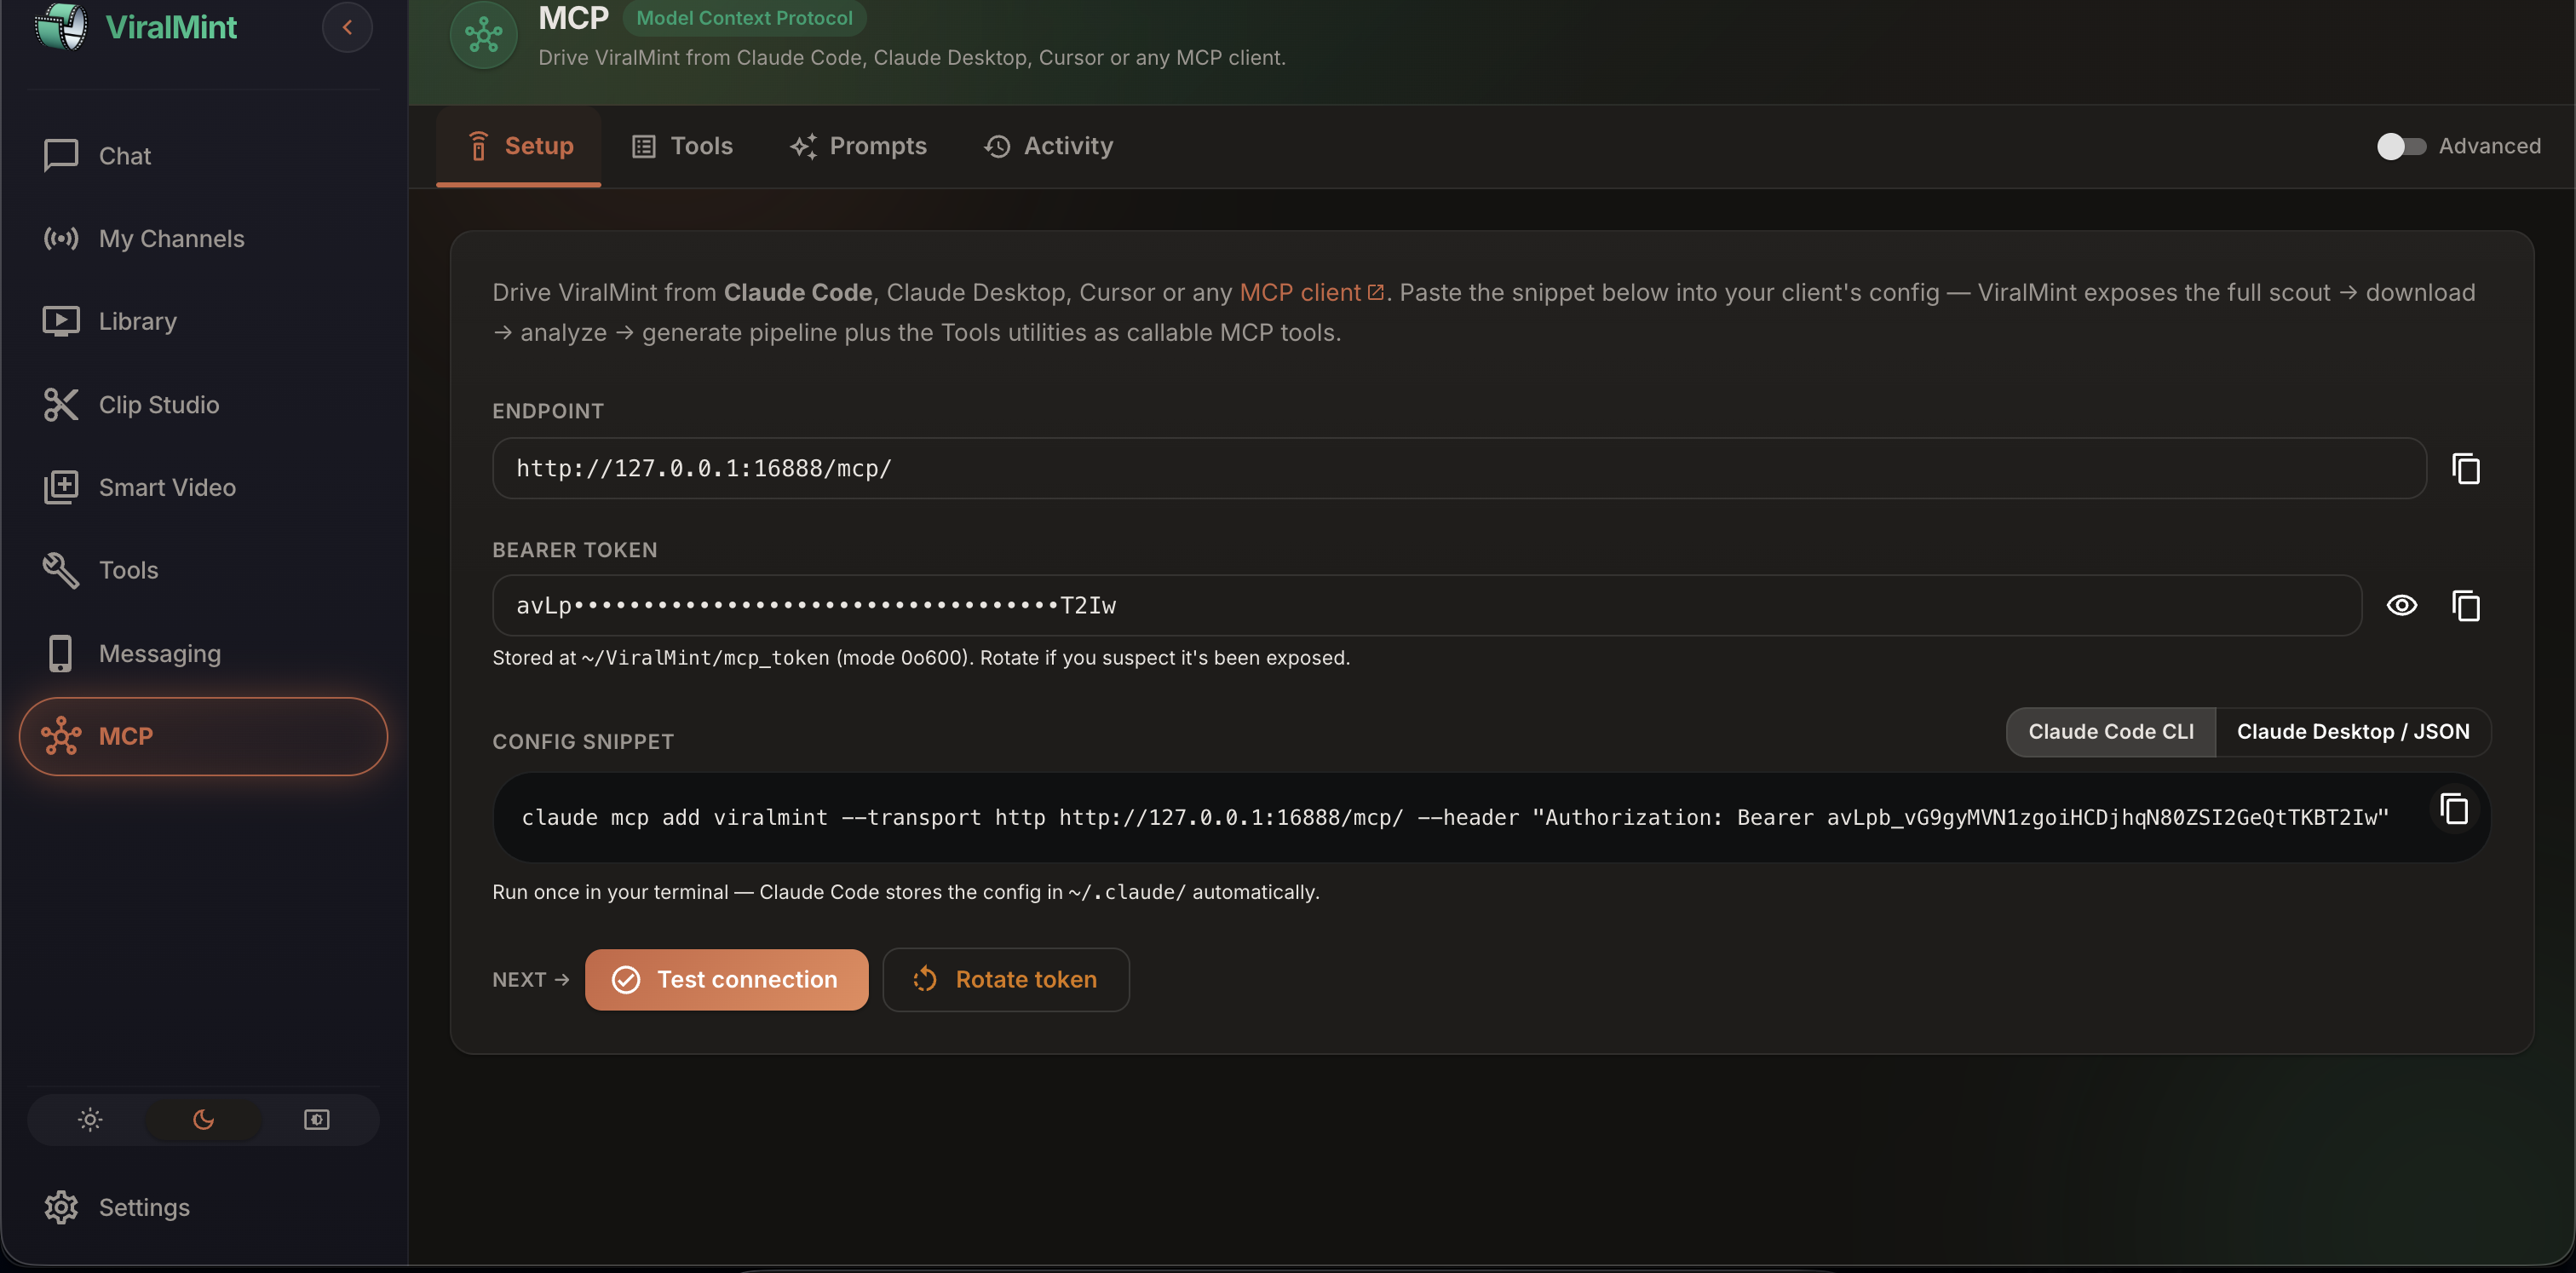Image resolution: width=2576 pixels, height=1273 pixels.
Task: Switch to the Setup tab
Action: [519, 147]
